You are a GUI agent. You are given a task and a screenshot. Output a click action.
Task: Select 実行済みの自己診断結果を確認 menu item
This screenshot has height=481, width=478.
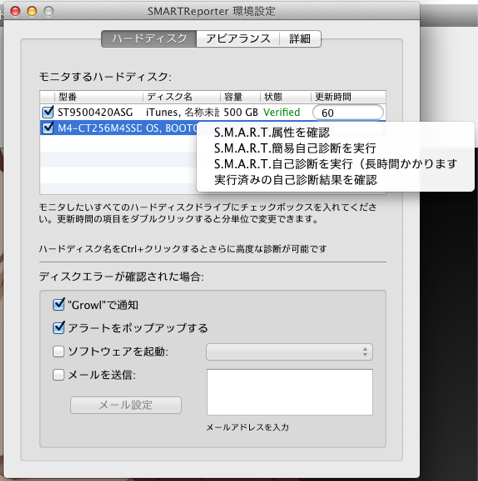tap(335, 180)
